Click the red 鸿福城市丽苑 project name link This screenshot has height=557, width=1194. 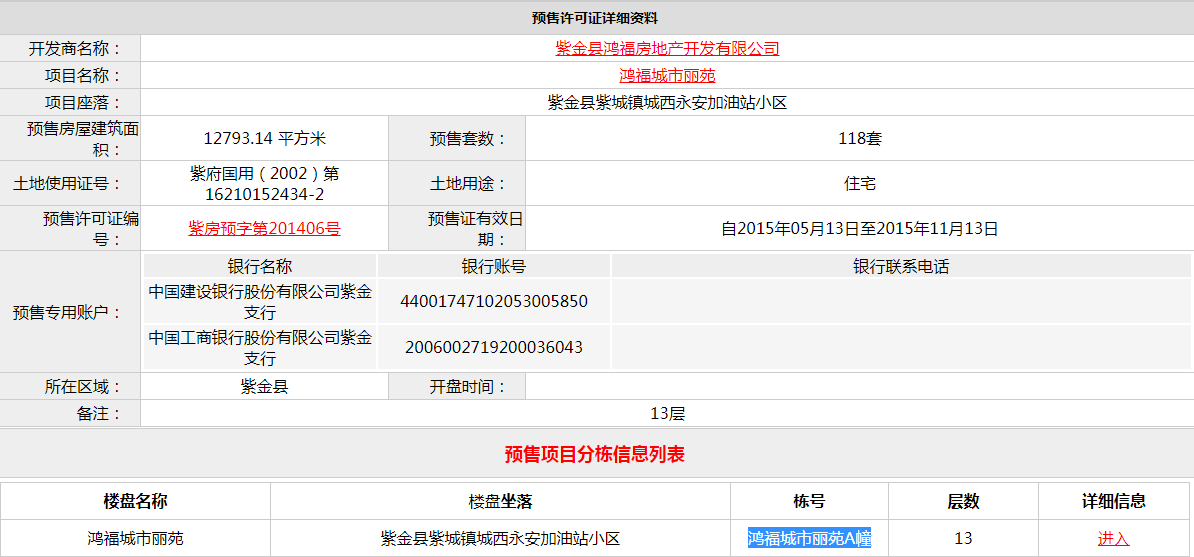(667, 75)
